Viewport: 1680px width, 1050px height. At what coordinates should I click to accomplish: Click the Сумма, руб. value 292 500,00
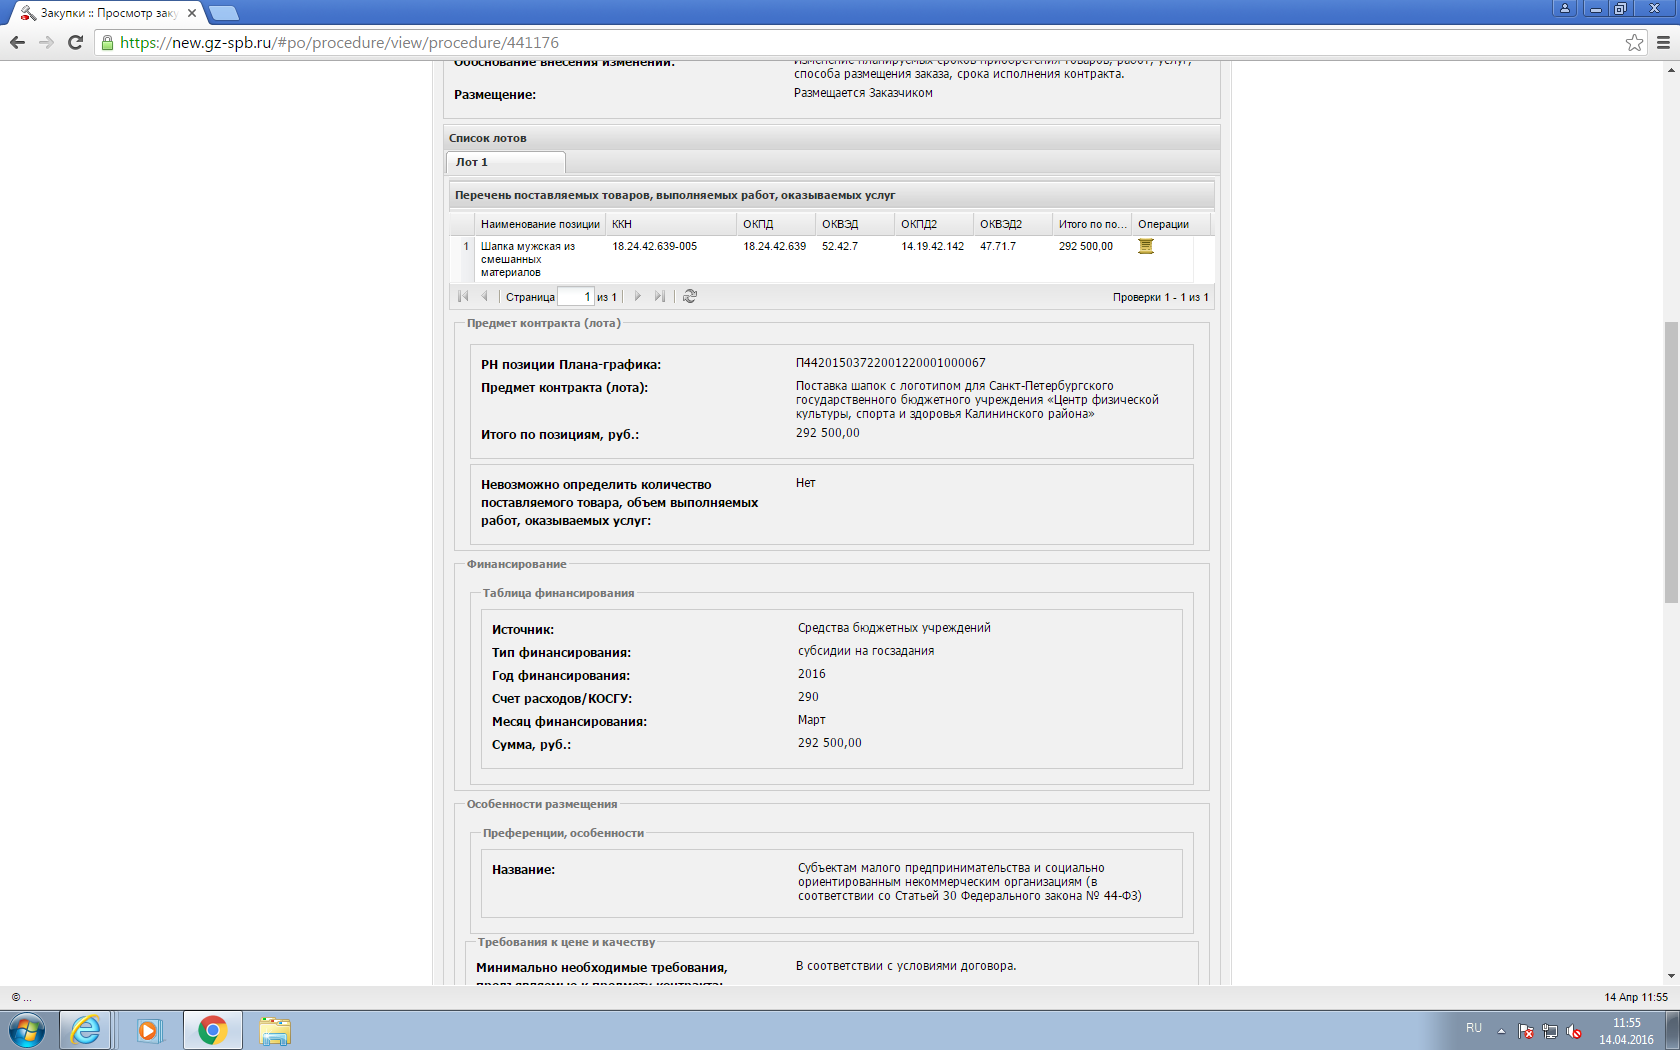829,743
